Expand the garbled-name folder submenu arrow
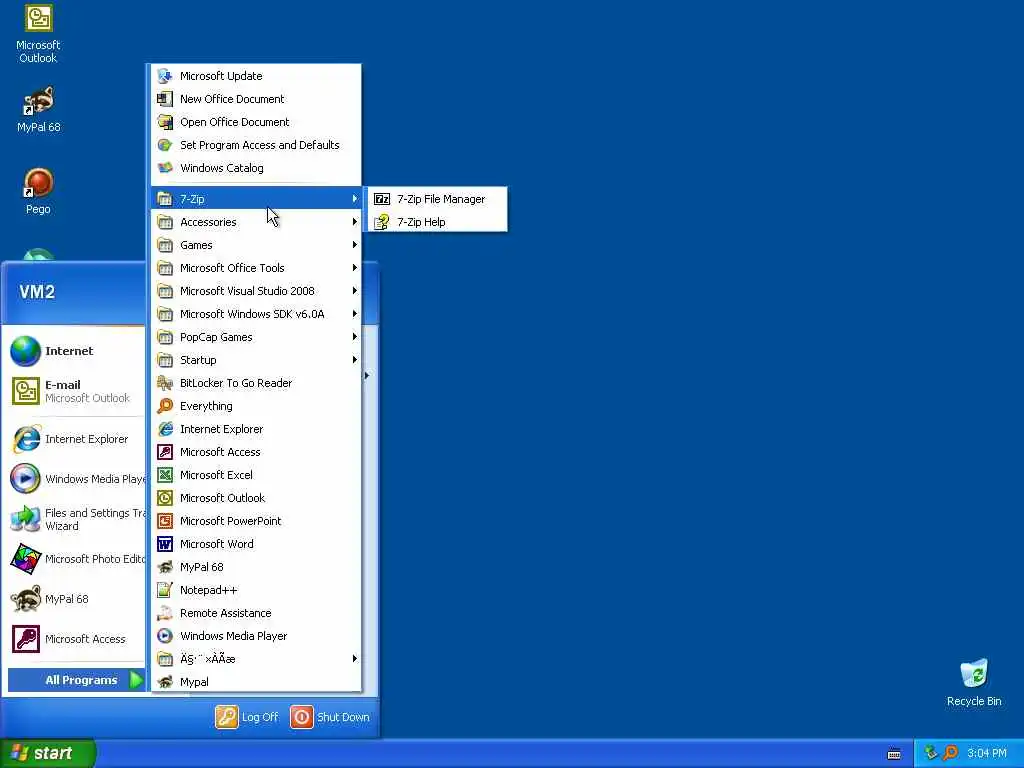Image resolution: width=1024 pixels, height=768 pixels. (355, 659)
